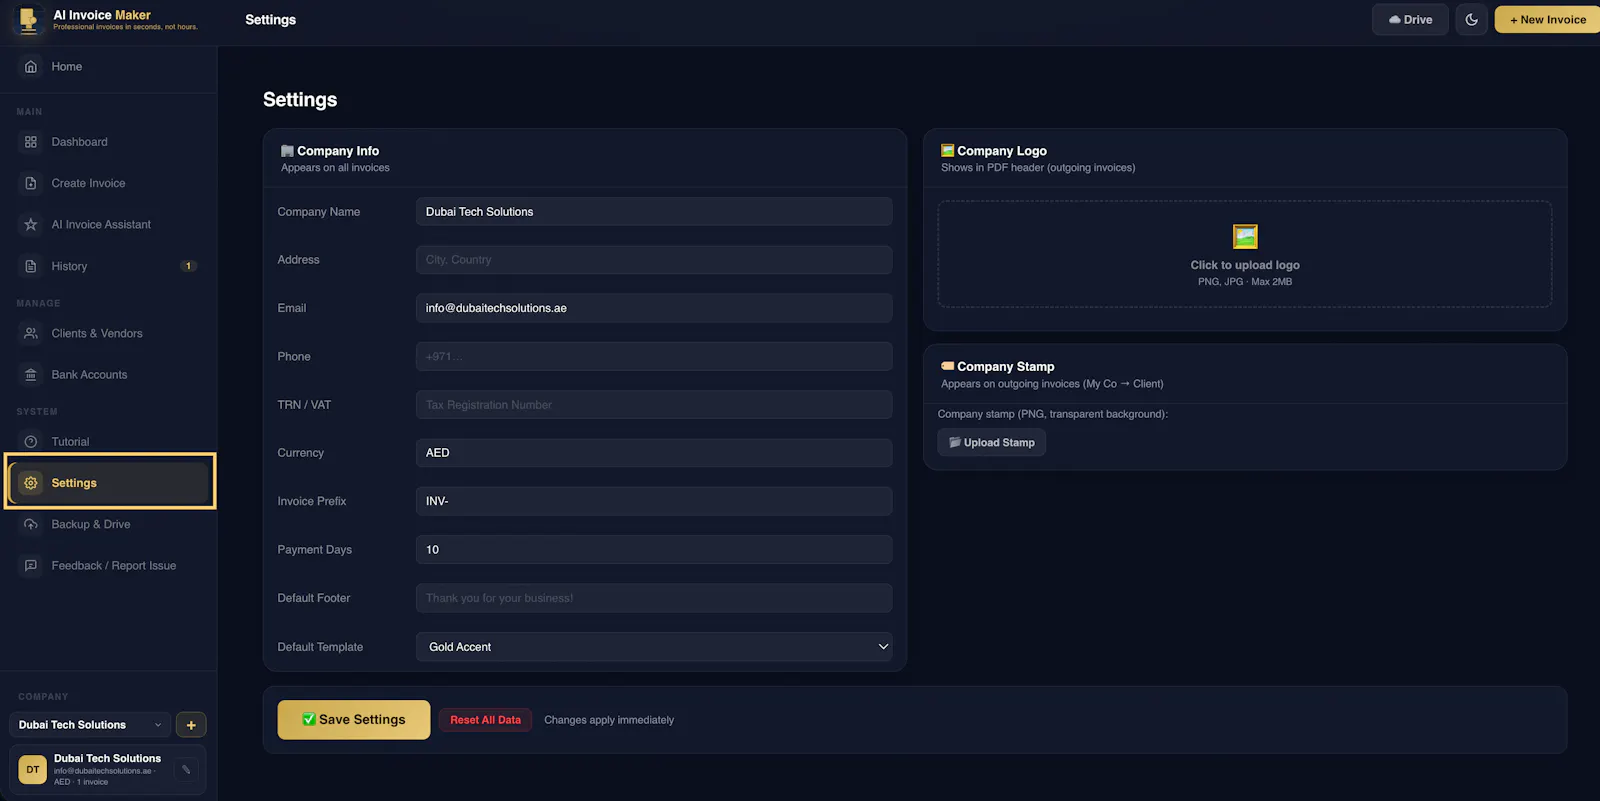Open Backup & Drive page
The image size is (1600, 801).
pos(108,524)
